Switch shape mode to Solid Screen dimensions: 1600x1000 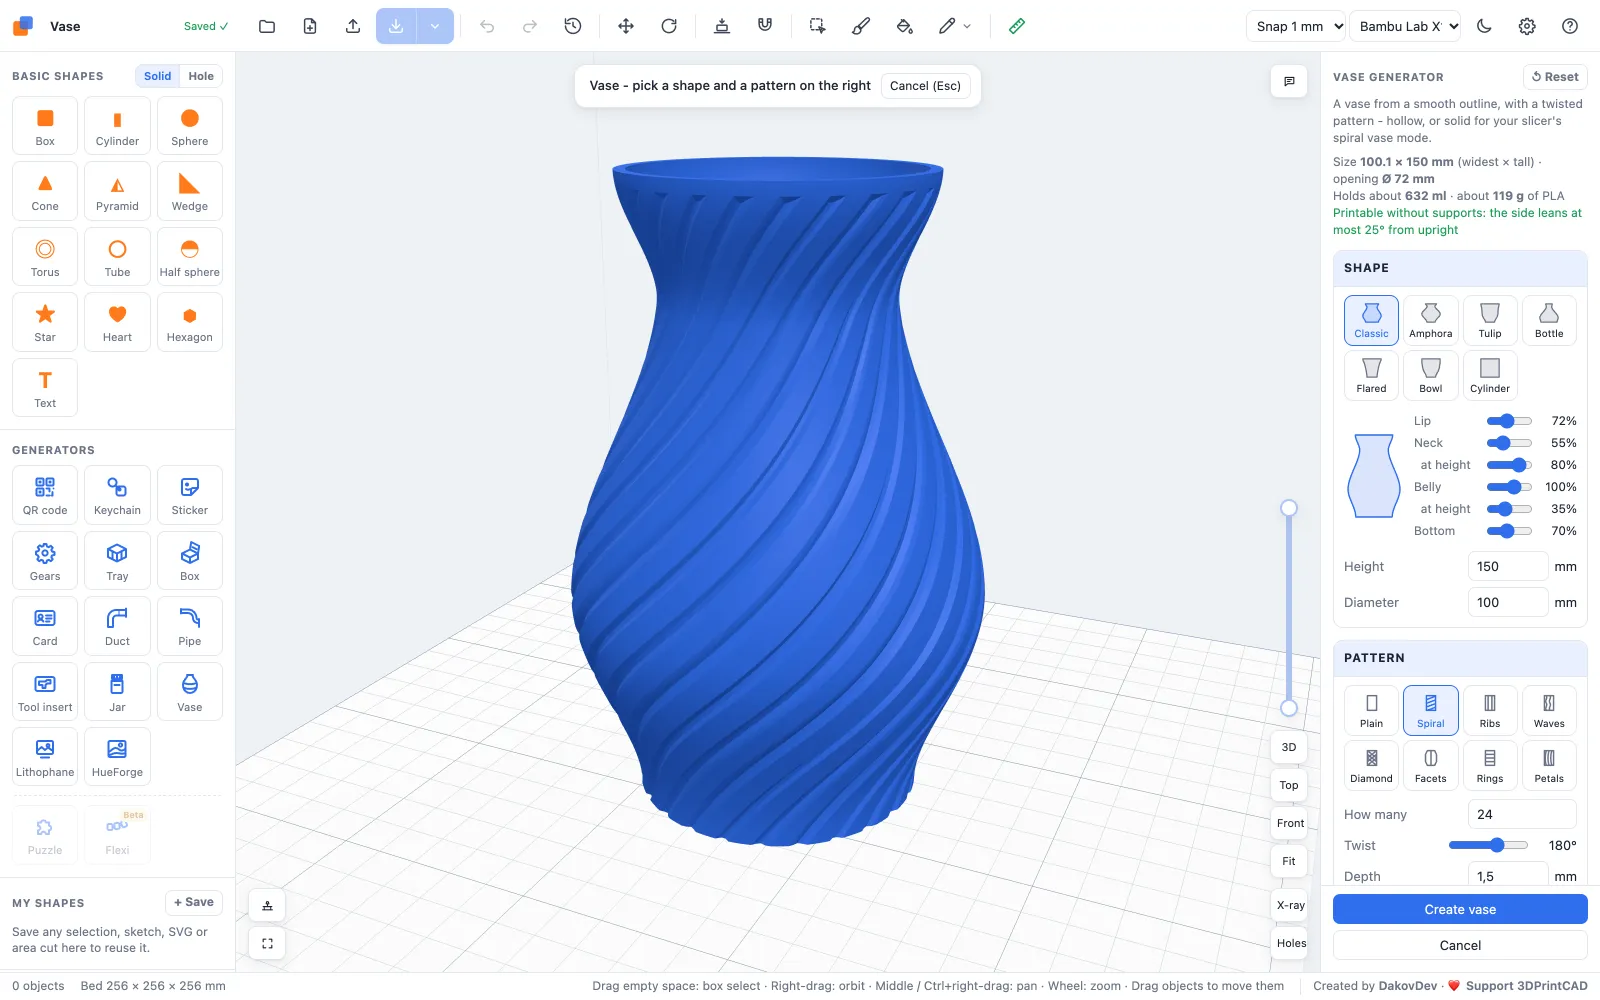pyautogui.click(x=157, y=76)
